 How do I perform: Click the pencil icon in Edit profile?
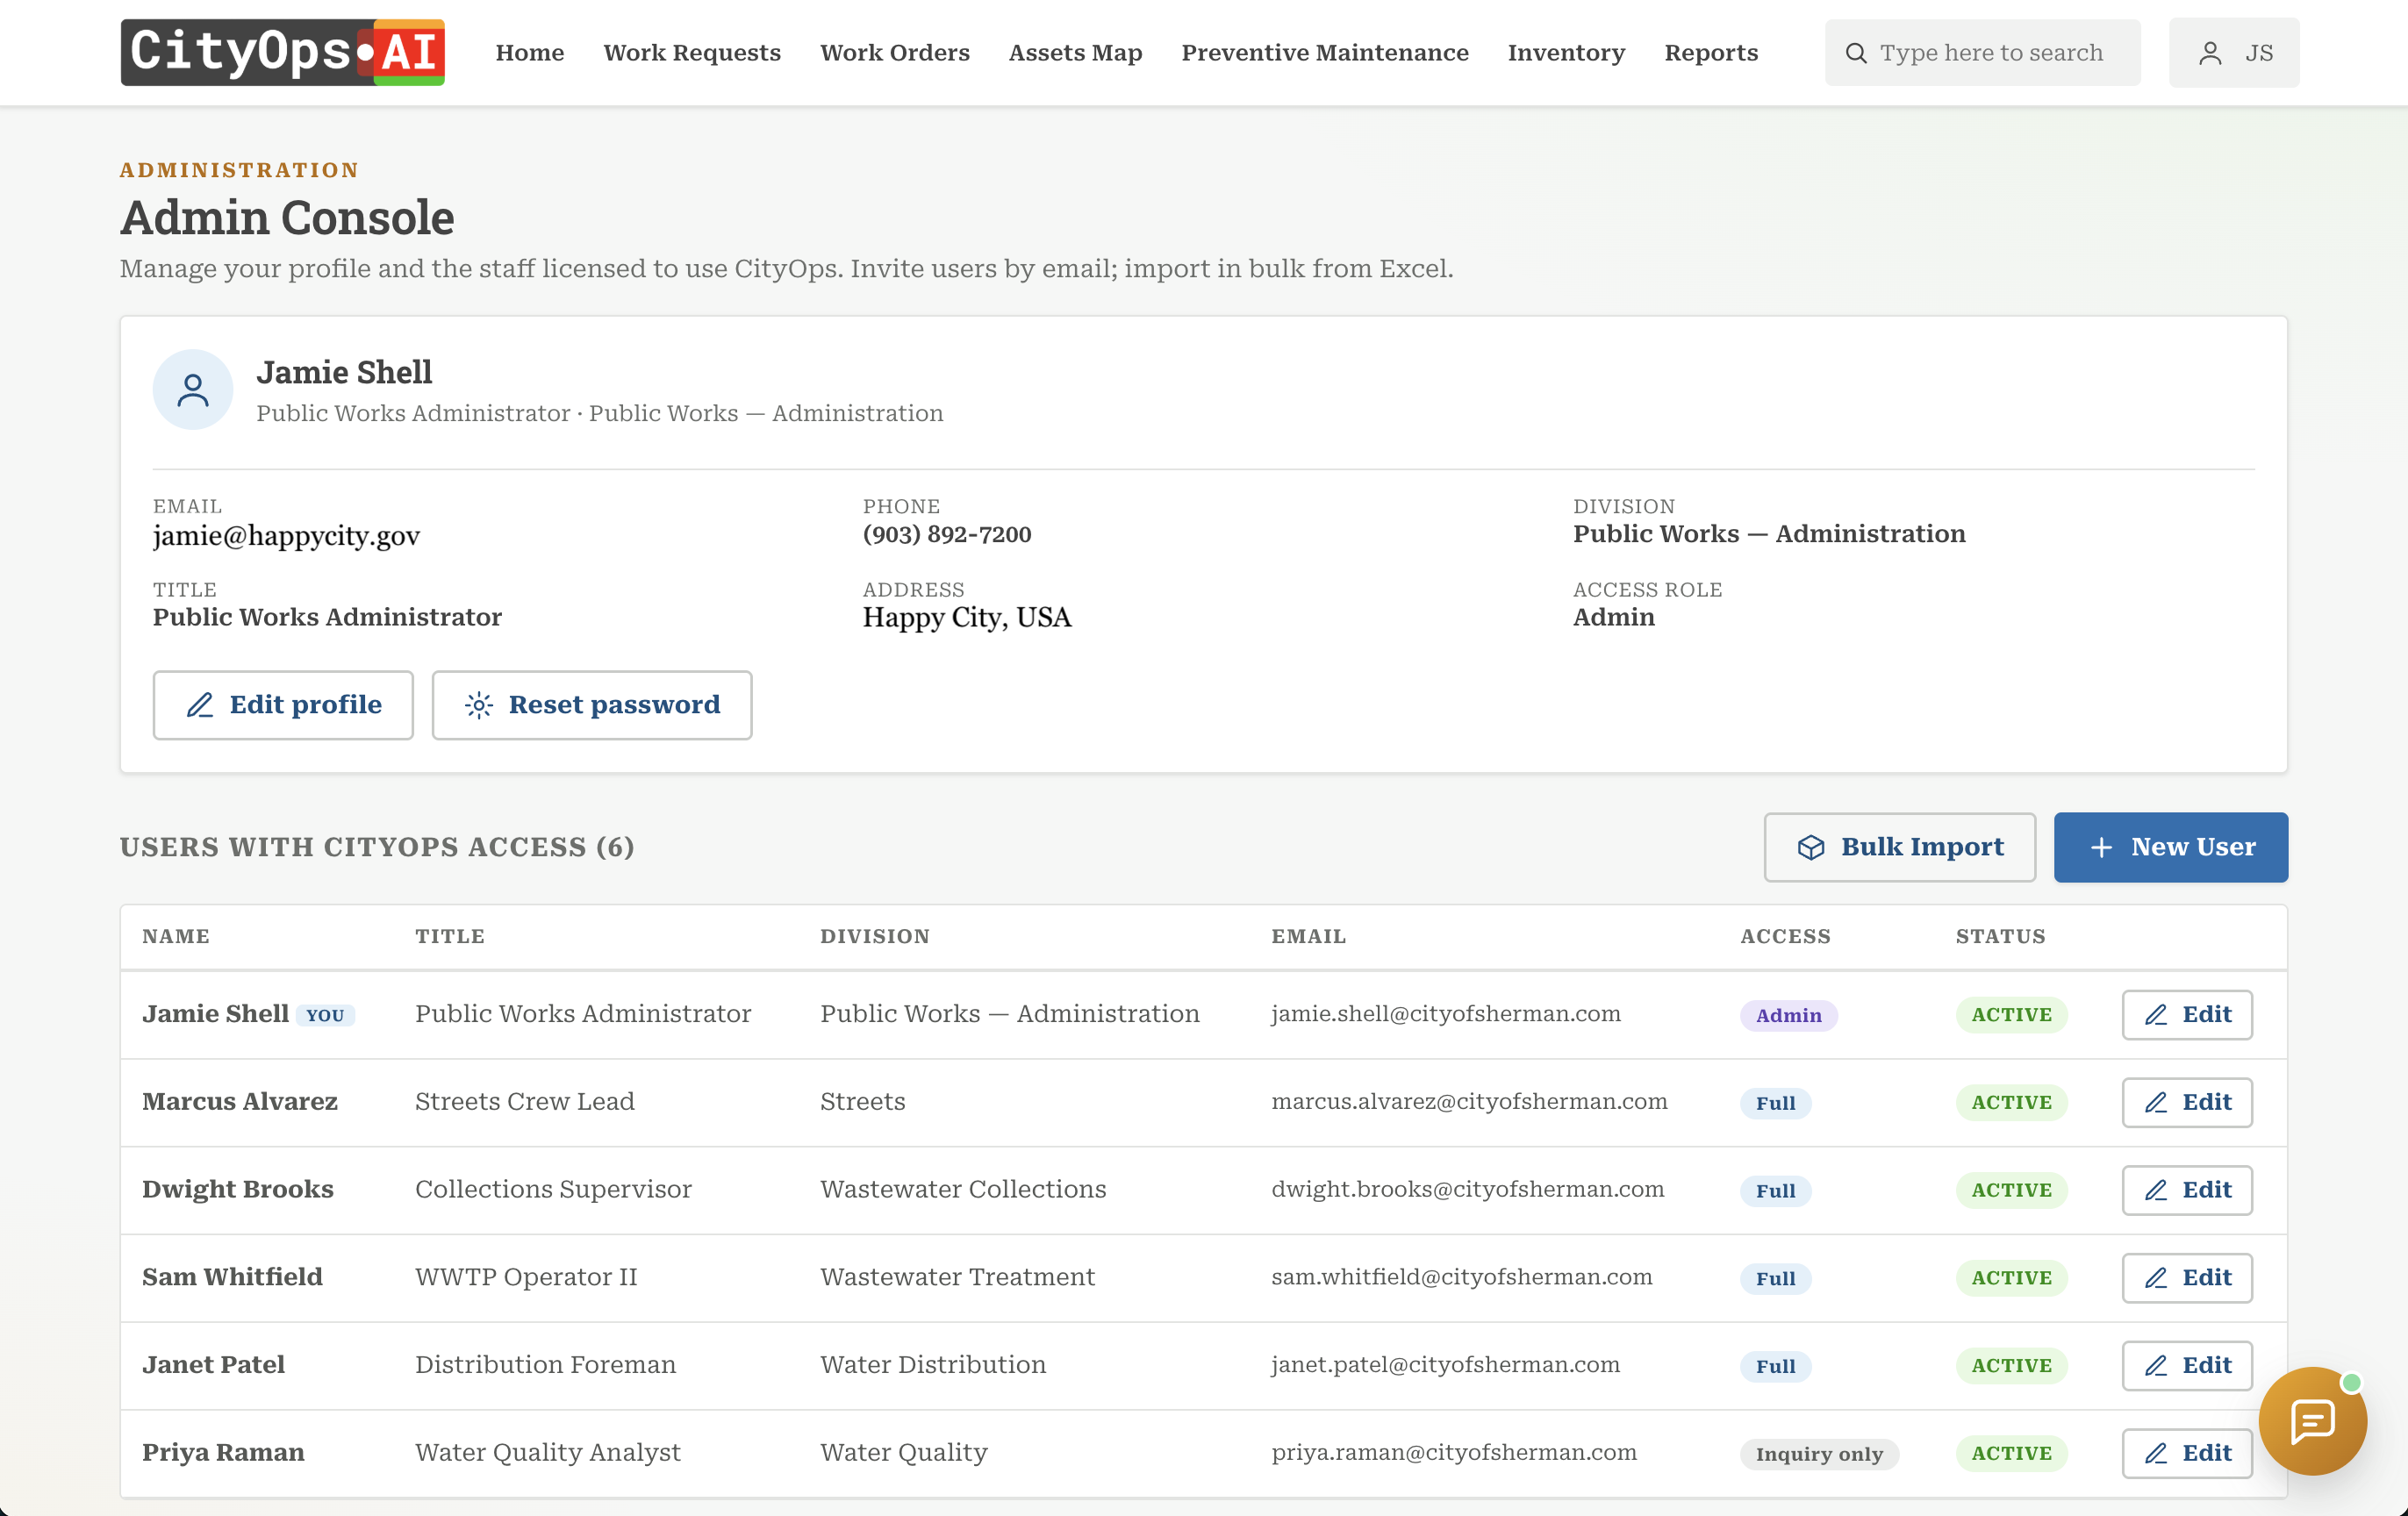pos(200,705)
